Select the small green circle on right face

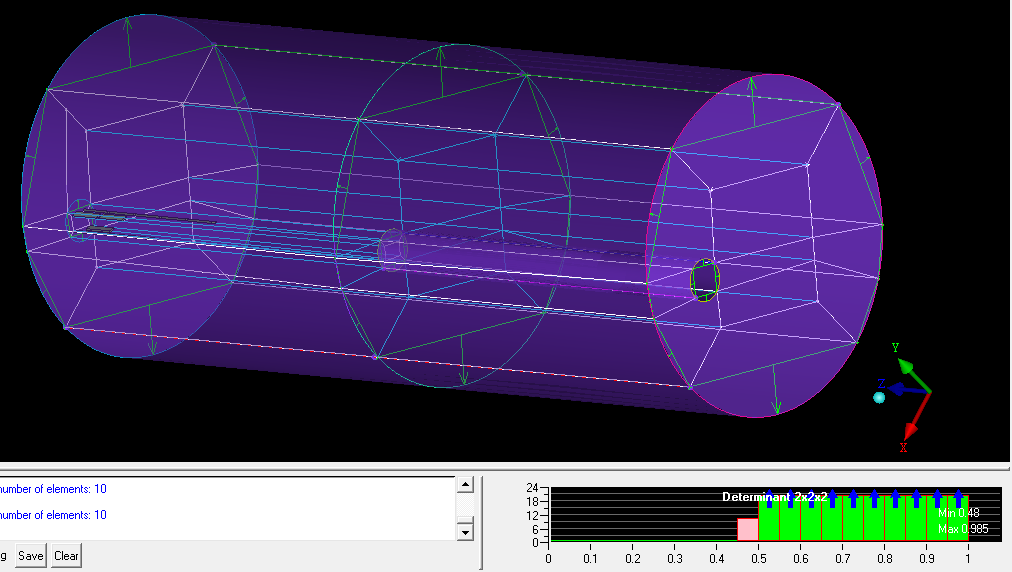click(705, 280)
